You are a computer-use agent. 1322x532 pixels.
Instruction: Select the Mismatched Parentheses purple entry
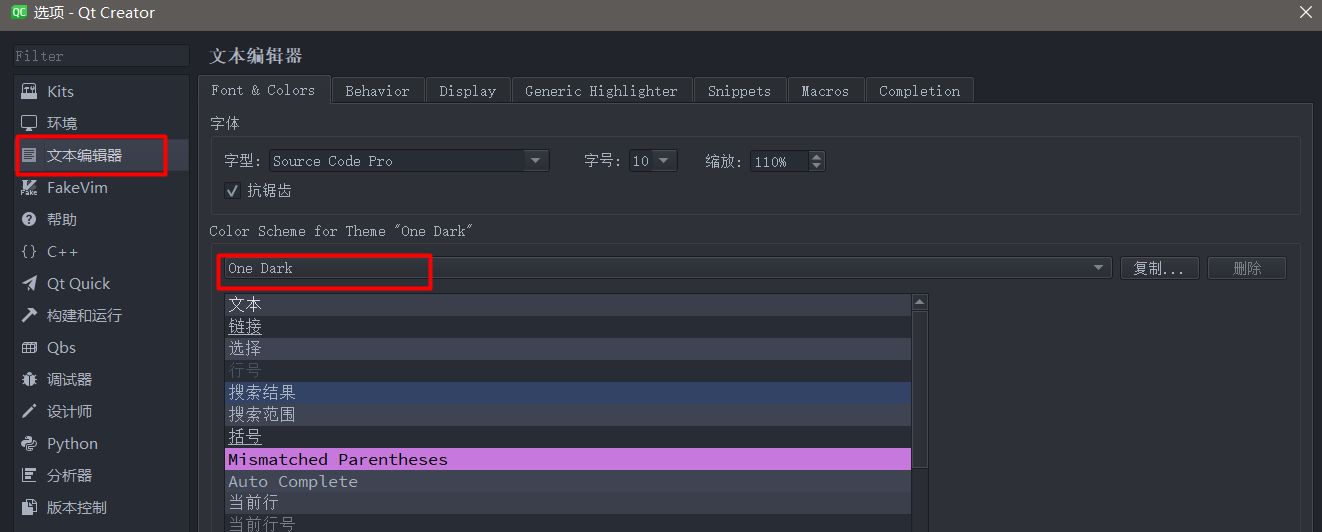pyautogui.click(x=568, y=459)
